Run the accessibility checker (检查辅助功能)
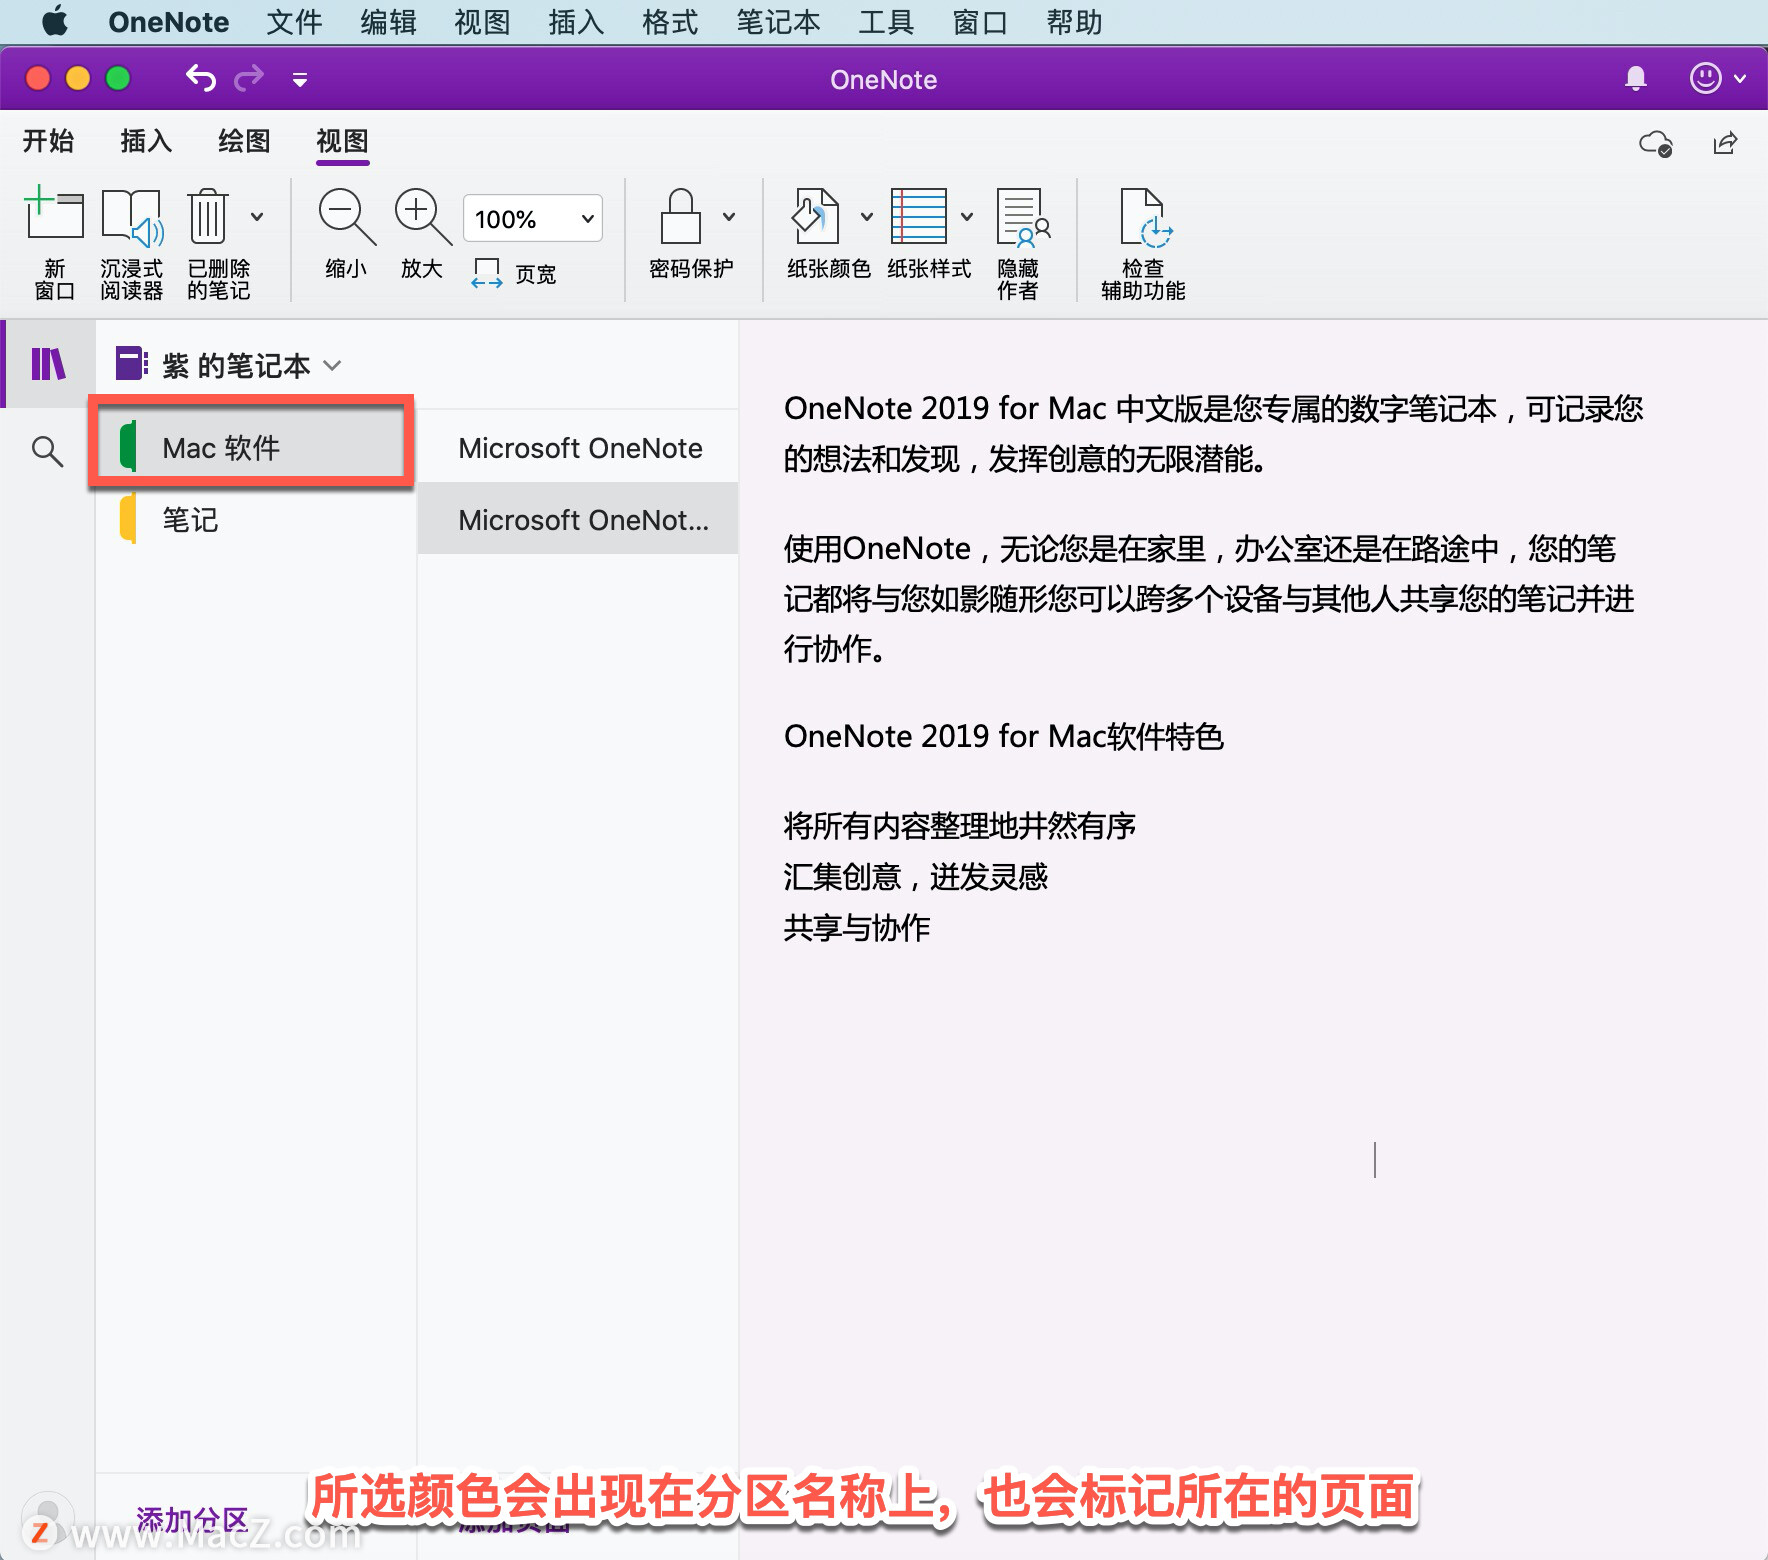 [1143, 243]
